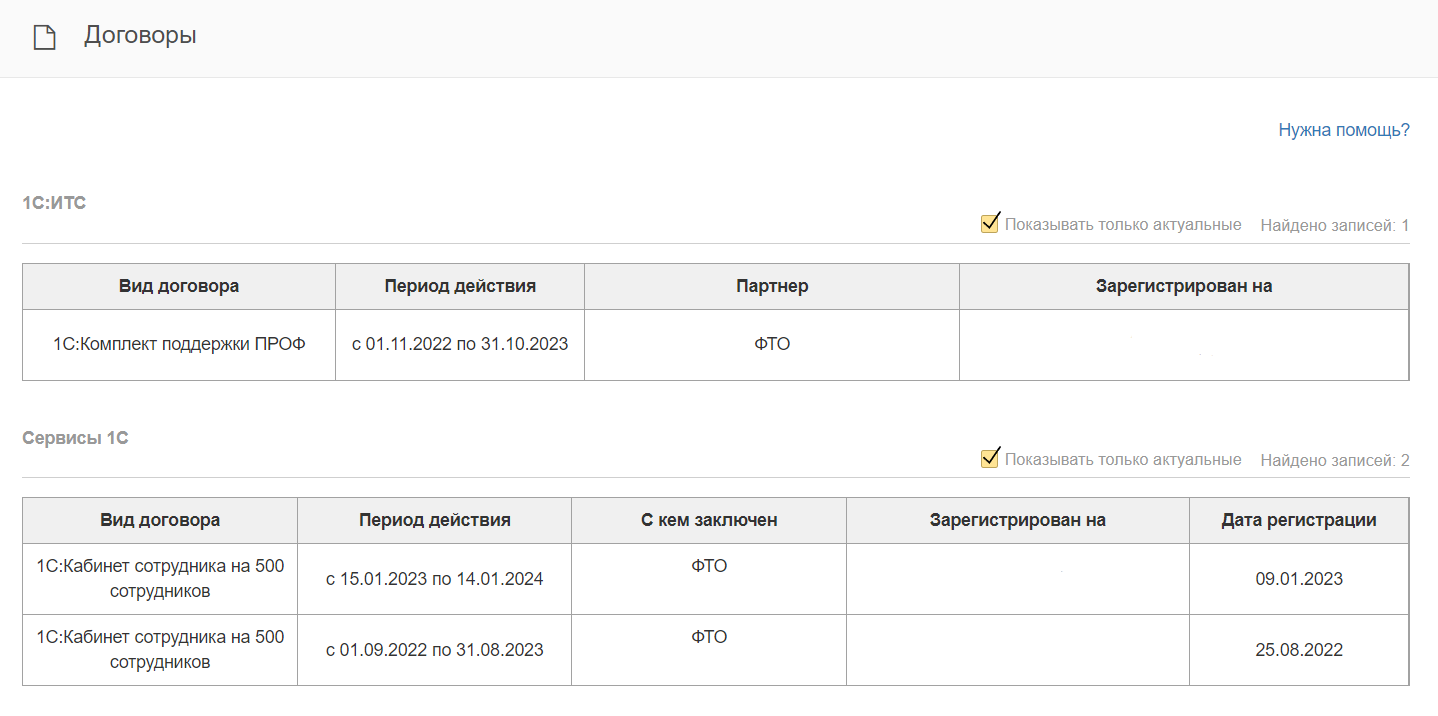Click Найдено записей: 1 counter text
This screenshot has height=716, width=1438.
(1335, 226)
